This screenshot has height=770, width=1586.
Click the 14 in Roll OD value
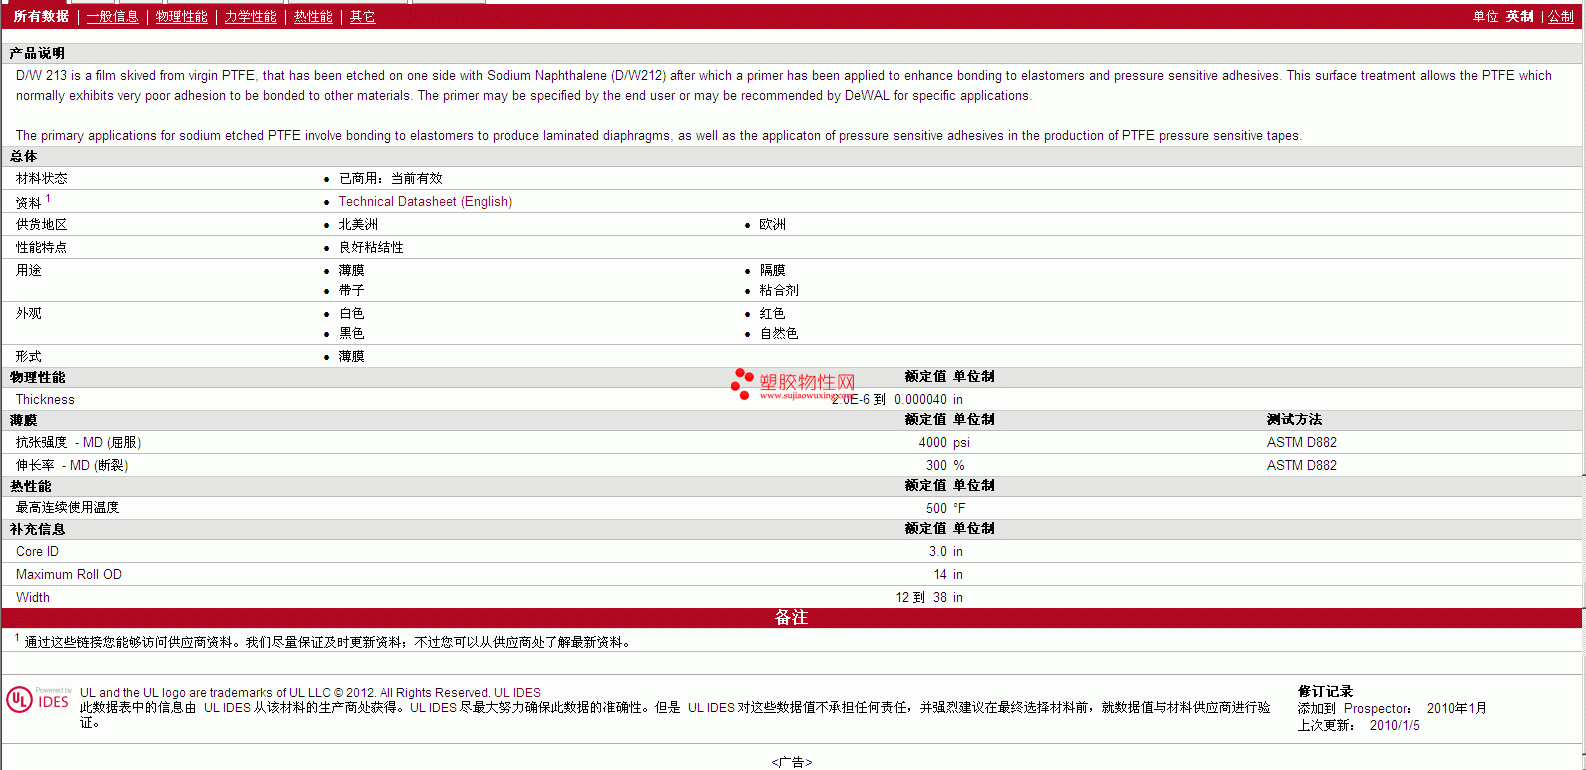[x=948, y=574]
